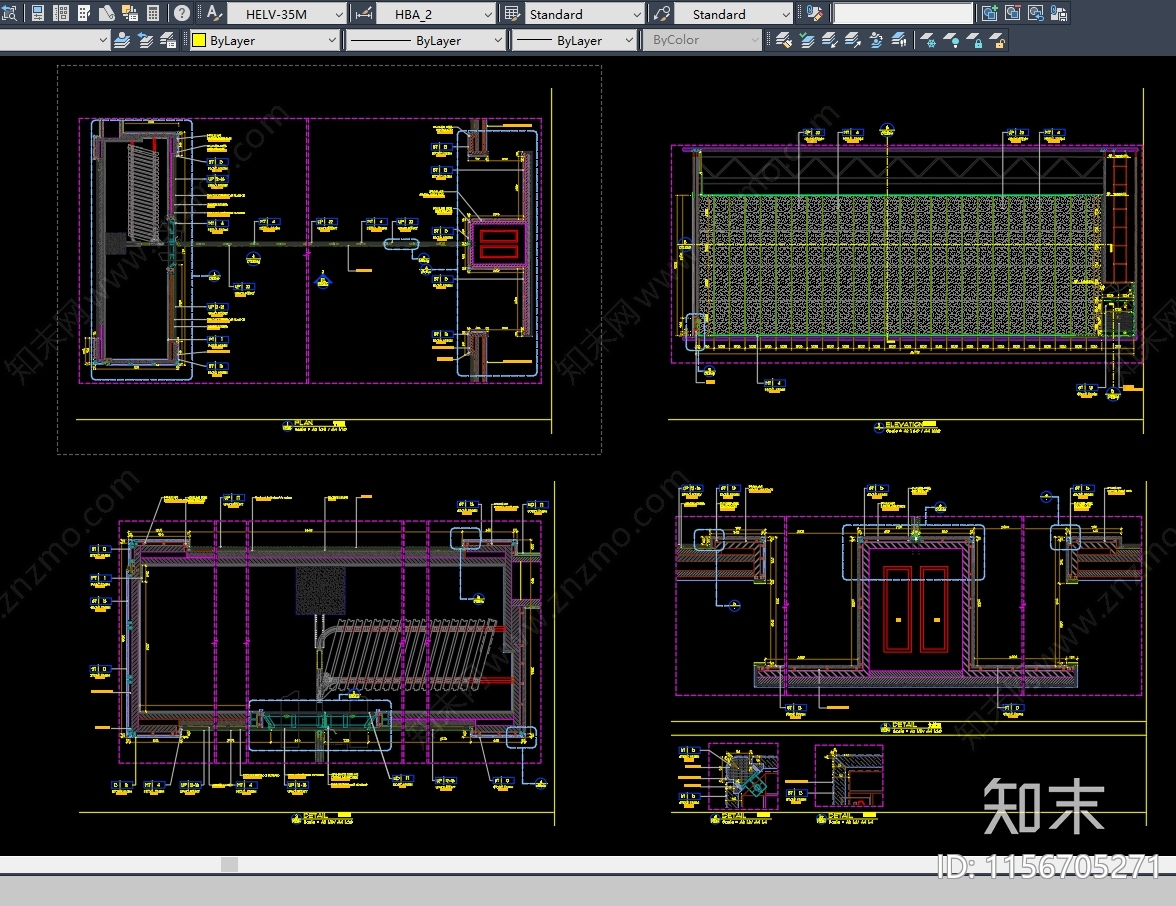Toggle layer unlock padlock icon
Screen dimensions: 1176x906
(x=997, y=40)
